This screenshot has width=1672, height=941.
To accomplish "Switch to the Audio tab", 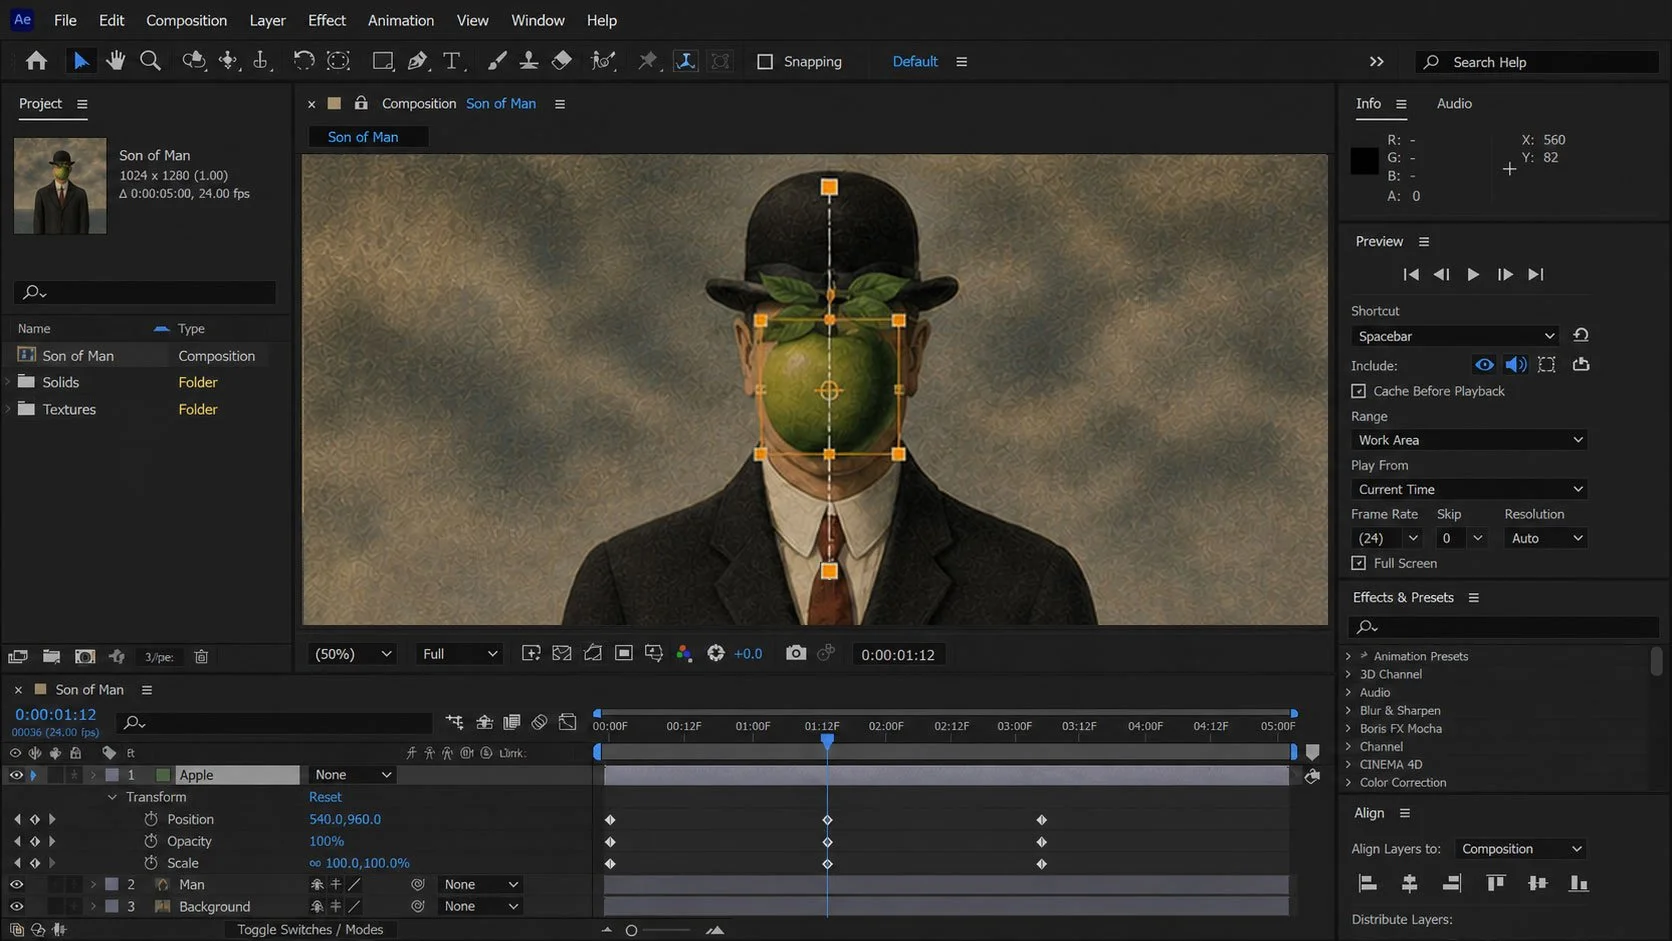I will point(1454,103).
